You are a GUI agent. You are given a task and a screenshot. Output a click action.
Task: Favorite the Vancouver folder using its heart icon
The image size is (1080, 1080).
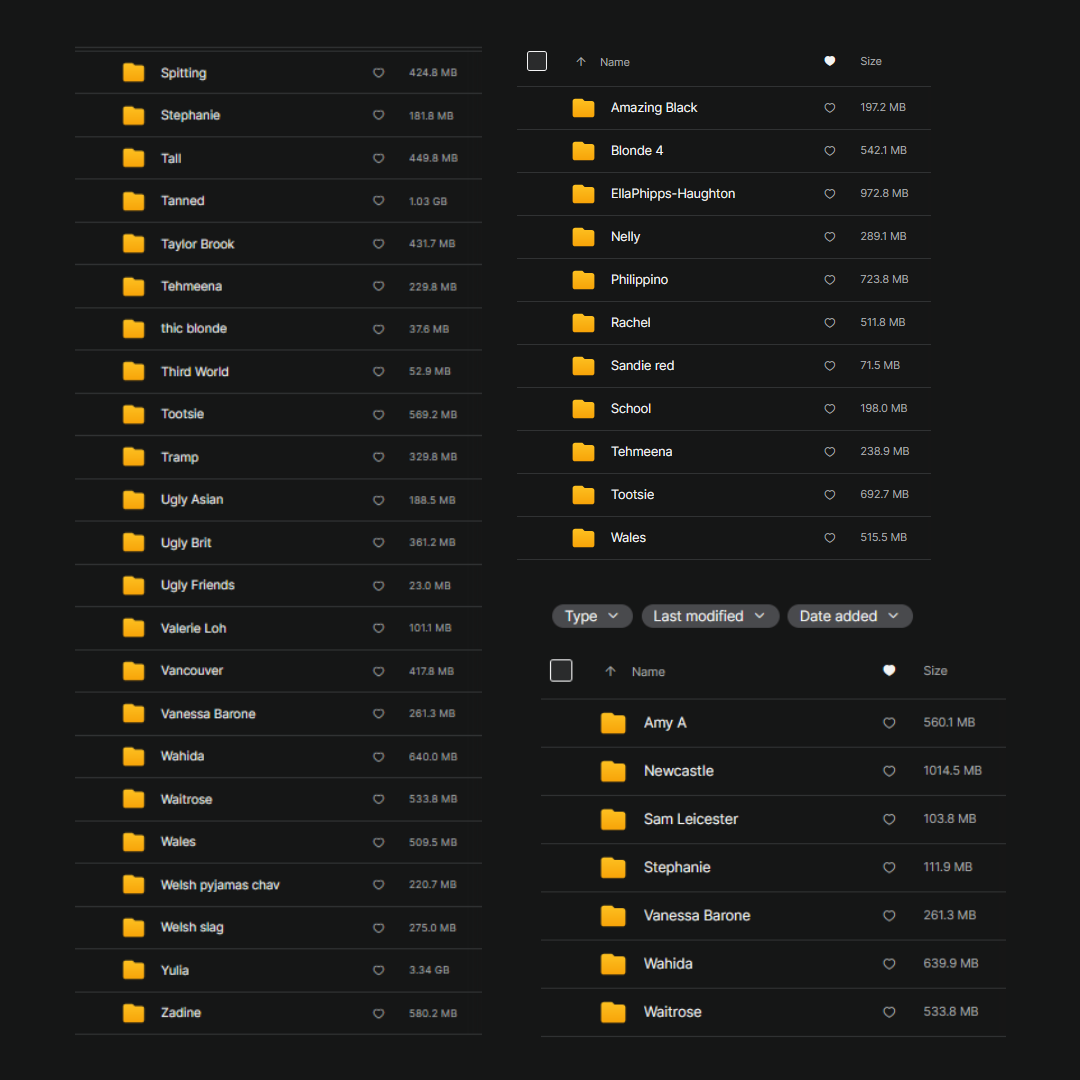pos(378,671)
